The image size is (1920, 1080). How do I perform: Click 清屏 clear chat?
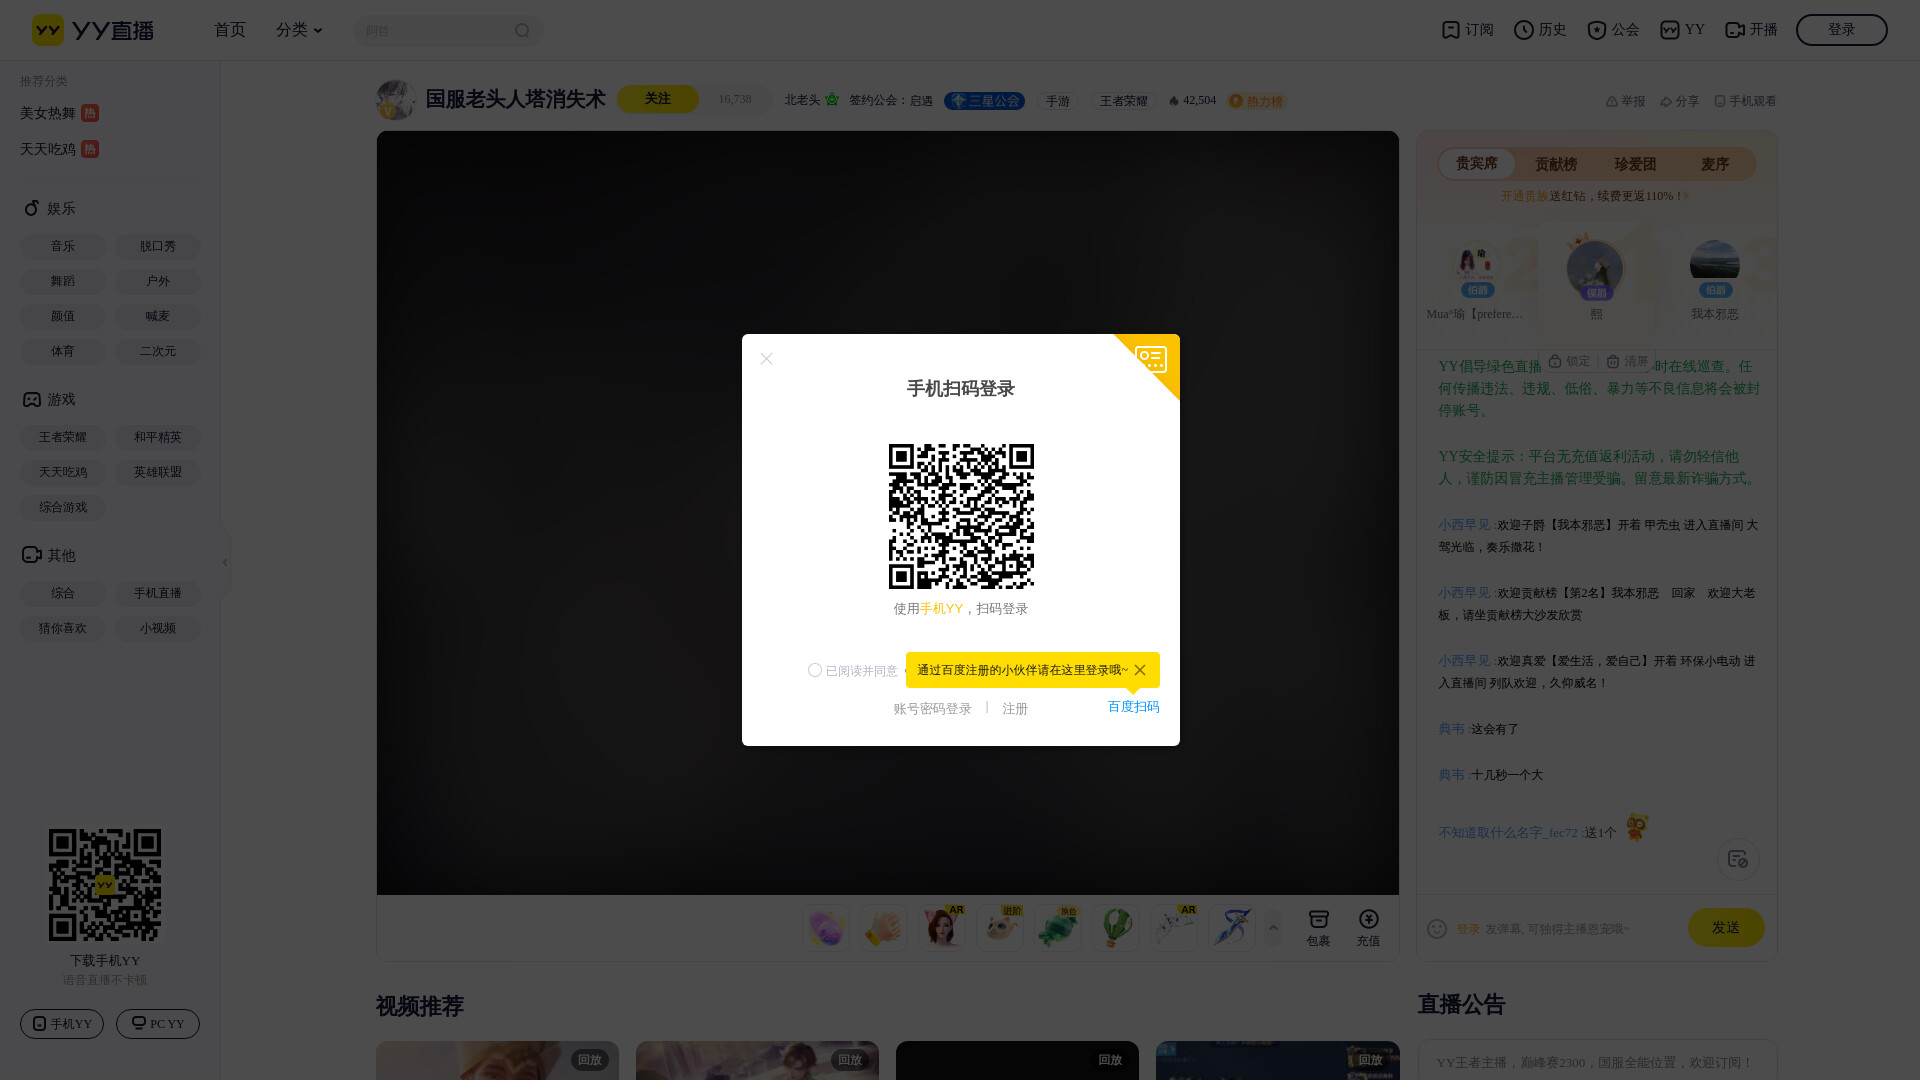(x=1627, y=361)
